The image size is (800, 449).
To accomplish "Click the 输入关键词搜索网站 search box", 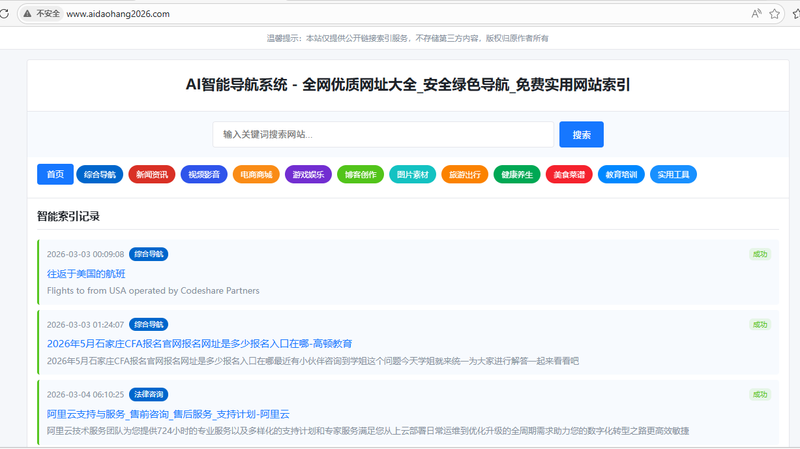I will [x=383, y=134].
